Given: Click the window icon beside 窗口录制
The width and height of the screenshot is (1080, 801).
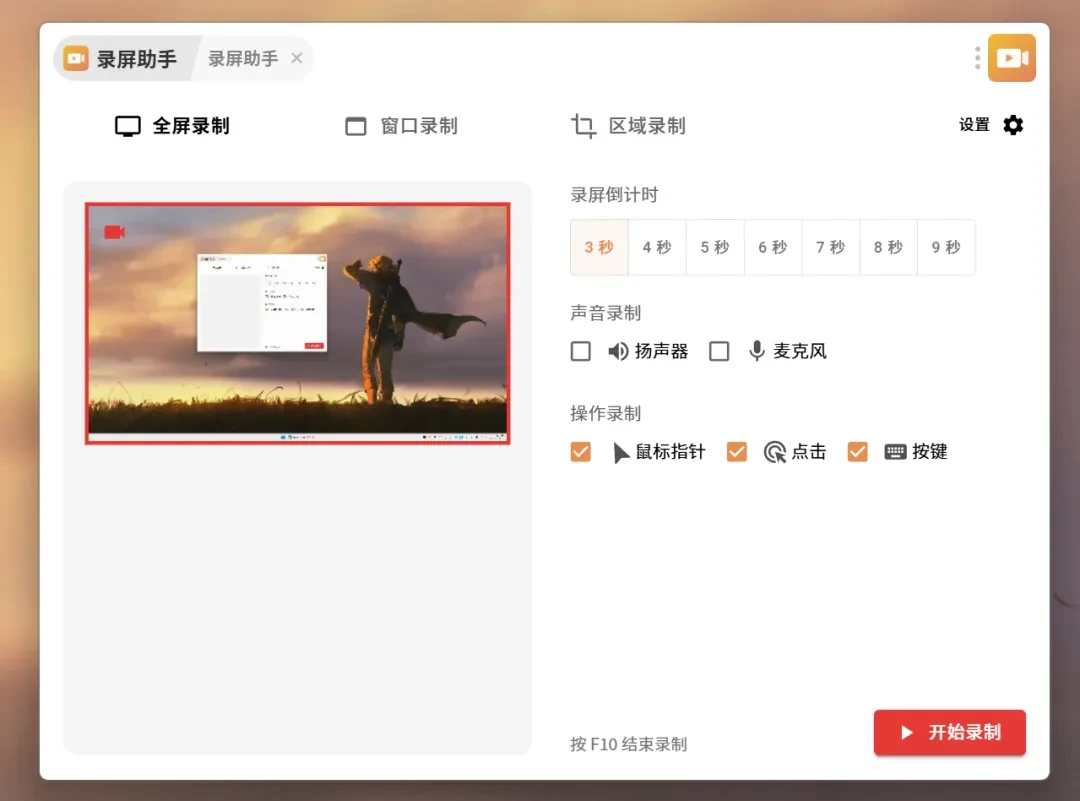Looking at the screenshot, I should point(355,126).
